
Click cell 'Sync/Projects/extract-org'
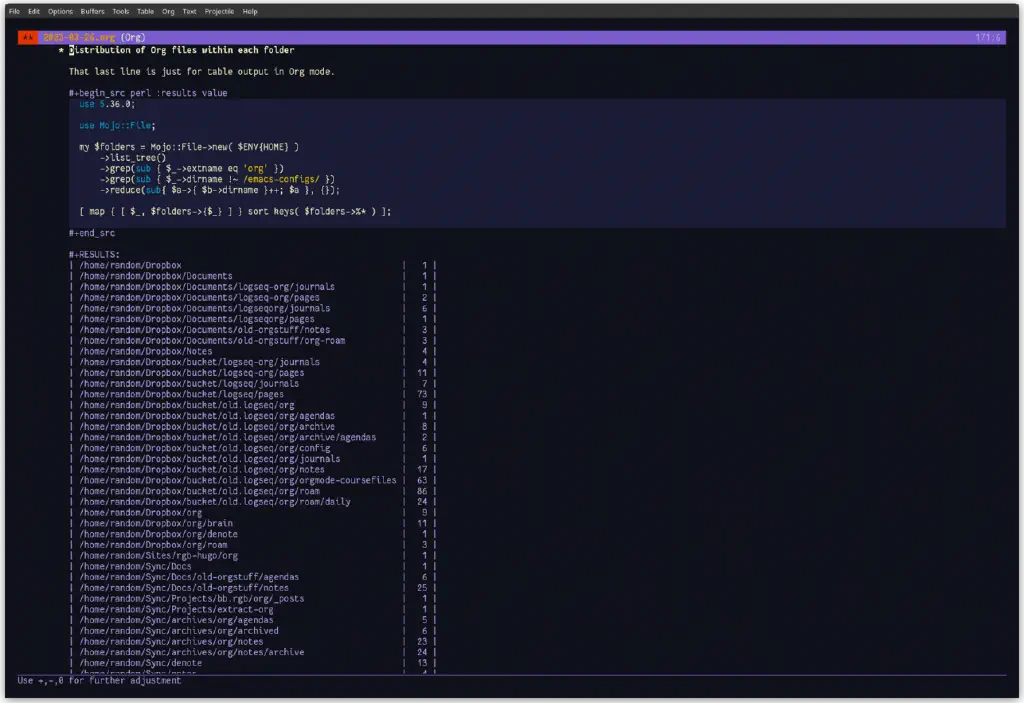tap(176, 610)
